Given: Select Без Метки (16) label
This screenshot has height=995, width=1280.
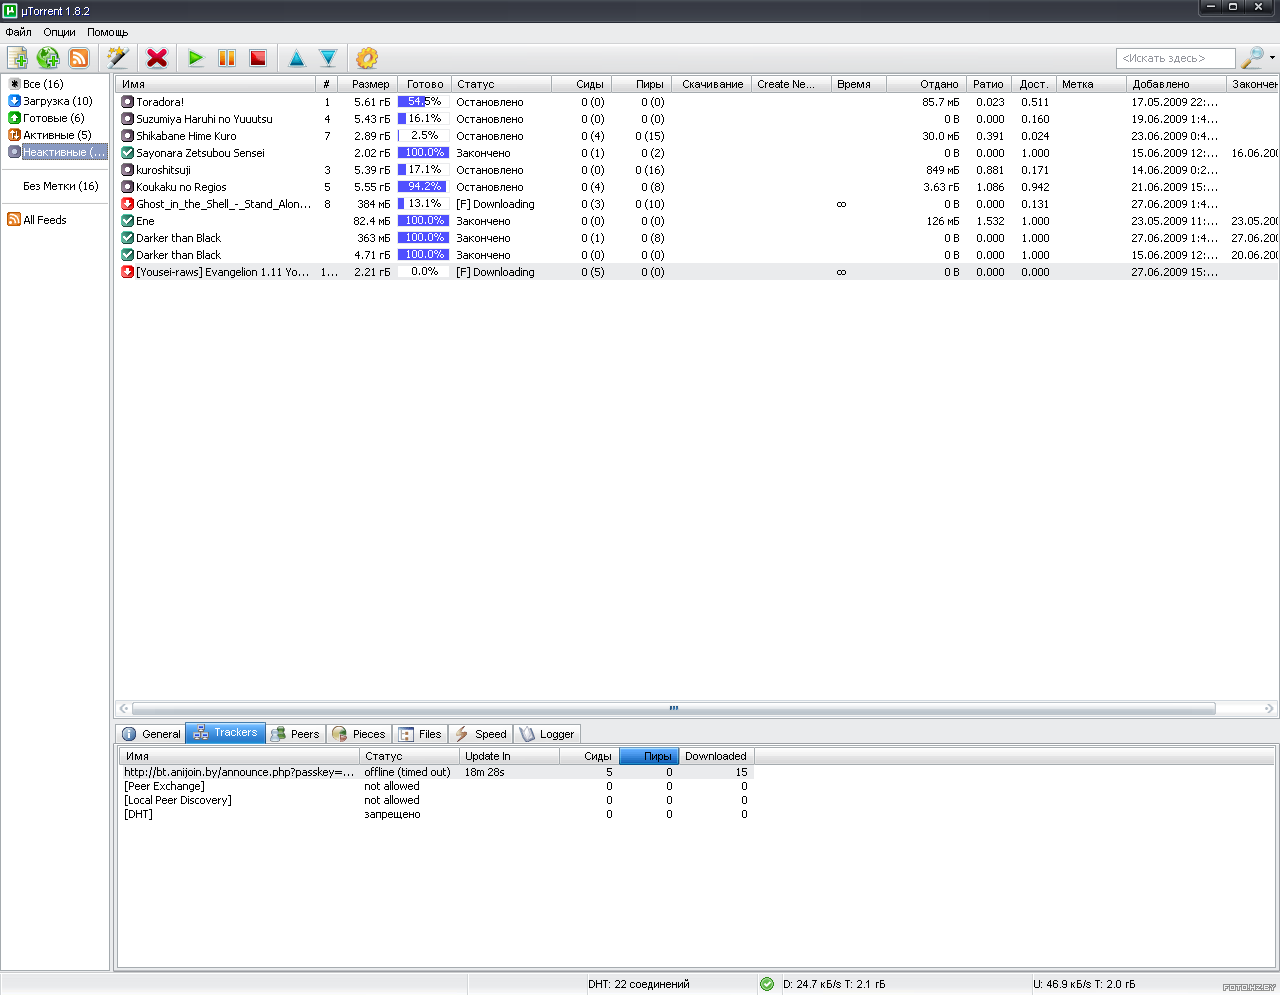Looking at the screenshot, I should pyautogui.click(x=61, y=186).
